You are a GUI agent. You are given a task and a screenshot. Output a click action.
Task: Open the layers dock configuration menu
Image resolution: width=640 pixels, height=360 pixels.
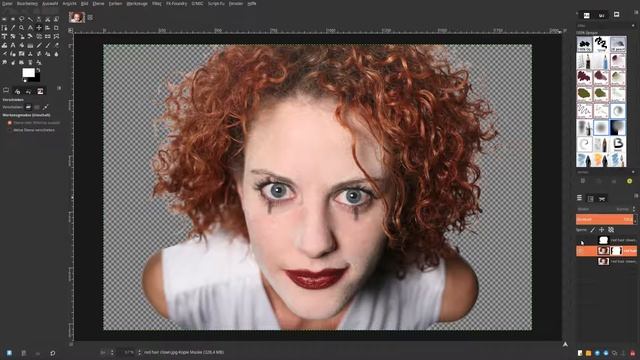tap(636, 196)
